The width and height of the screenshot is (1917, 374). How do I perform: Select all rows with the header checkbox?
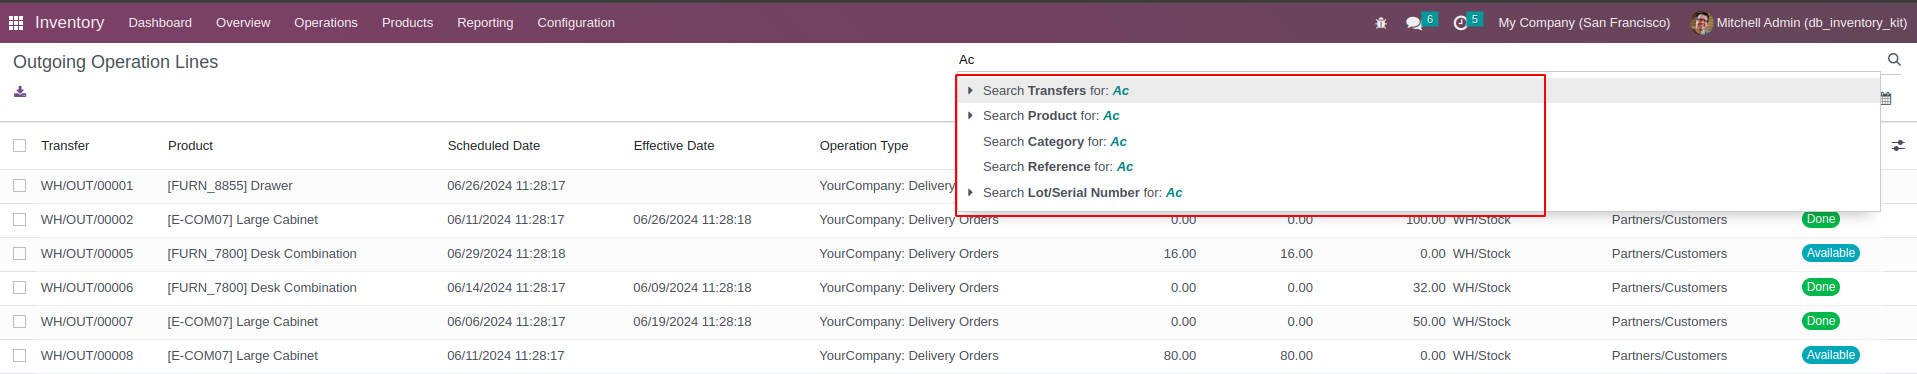[x=20, y=146]
